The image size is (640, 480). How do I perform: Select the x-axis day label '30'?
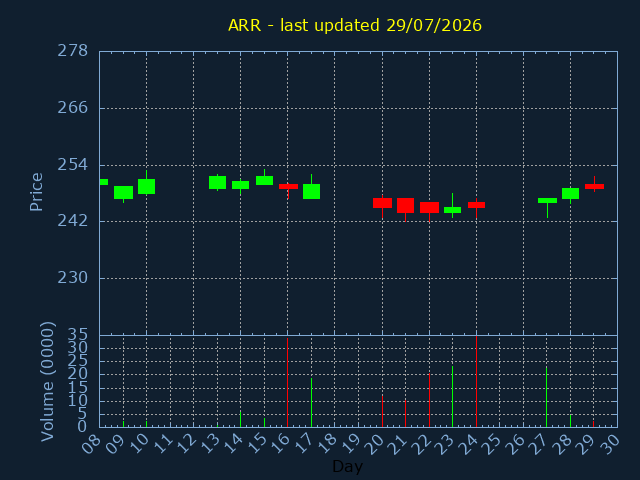point(611,443)
